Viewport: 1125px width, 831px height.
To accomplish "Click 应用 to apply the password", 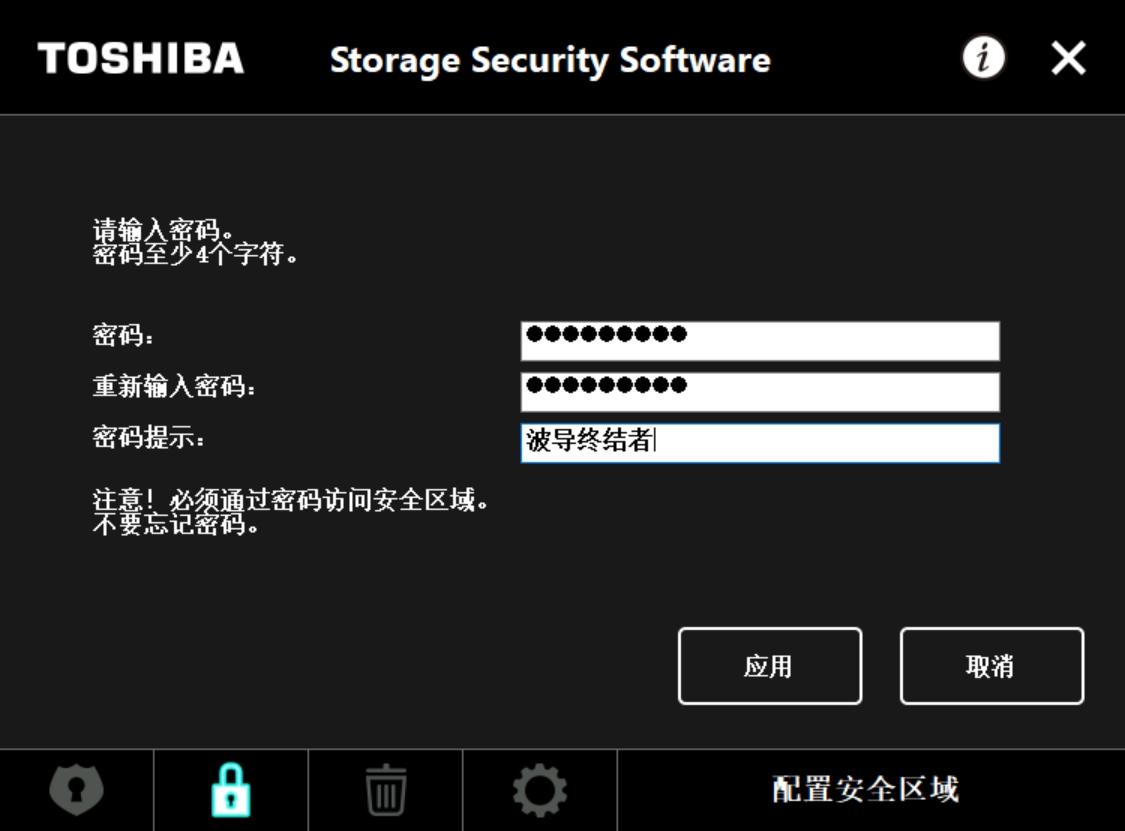I will click(770, 666).
